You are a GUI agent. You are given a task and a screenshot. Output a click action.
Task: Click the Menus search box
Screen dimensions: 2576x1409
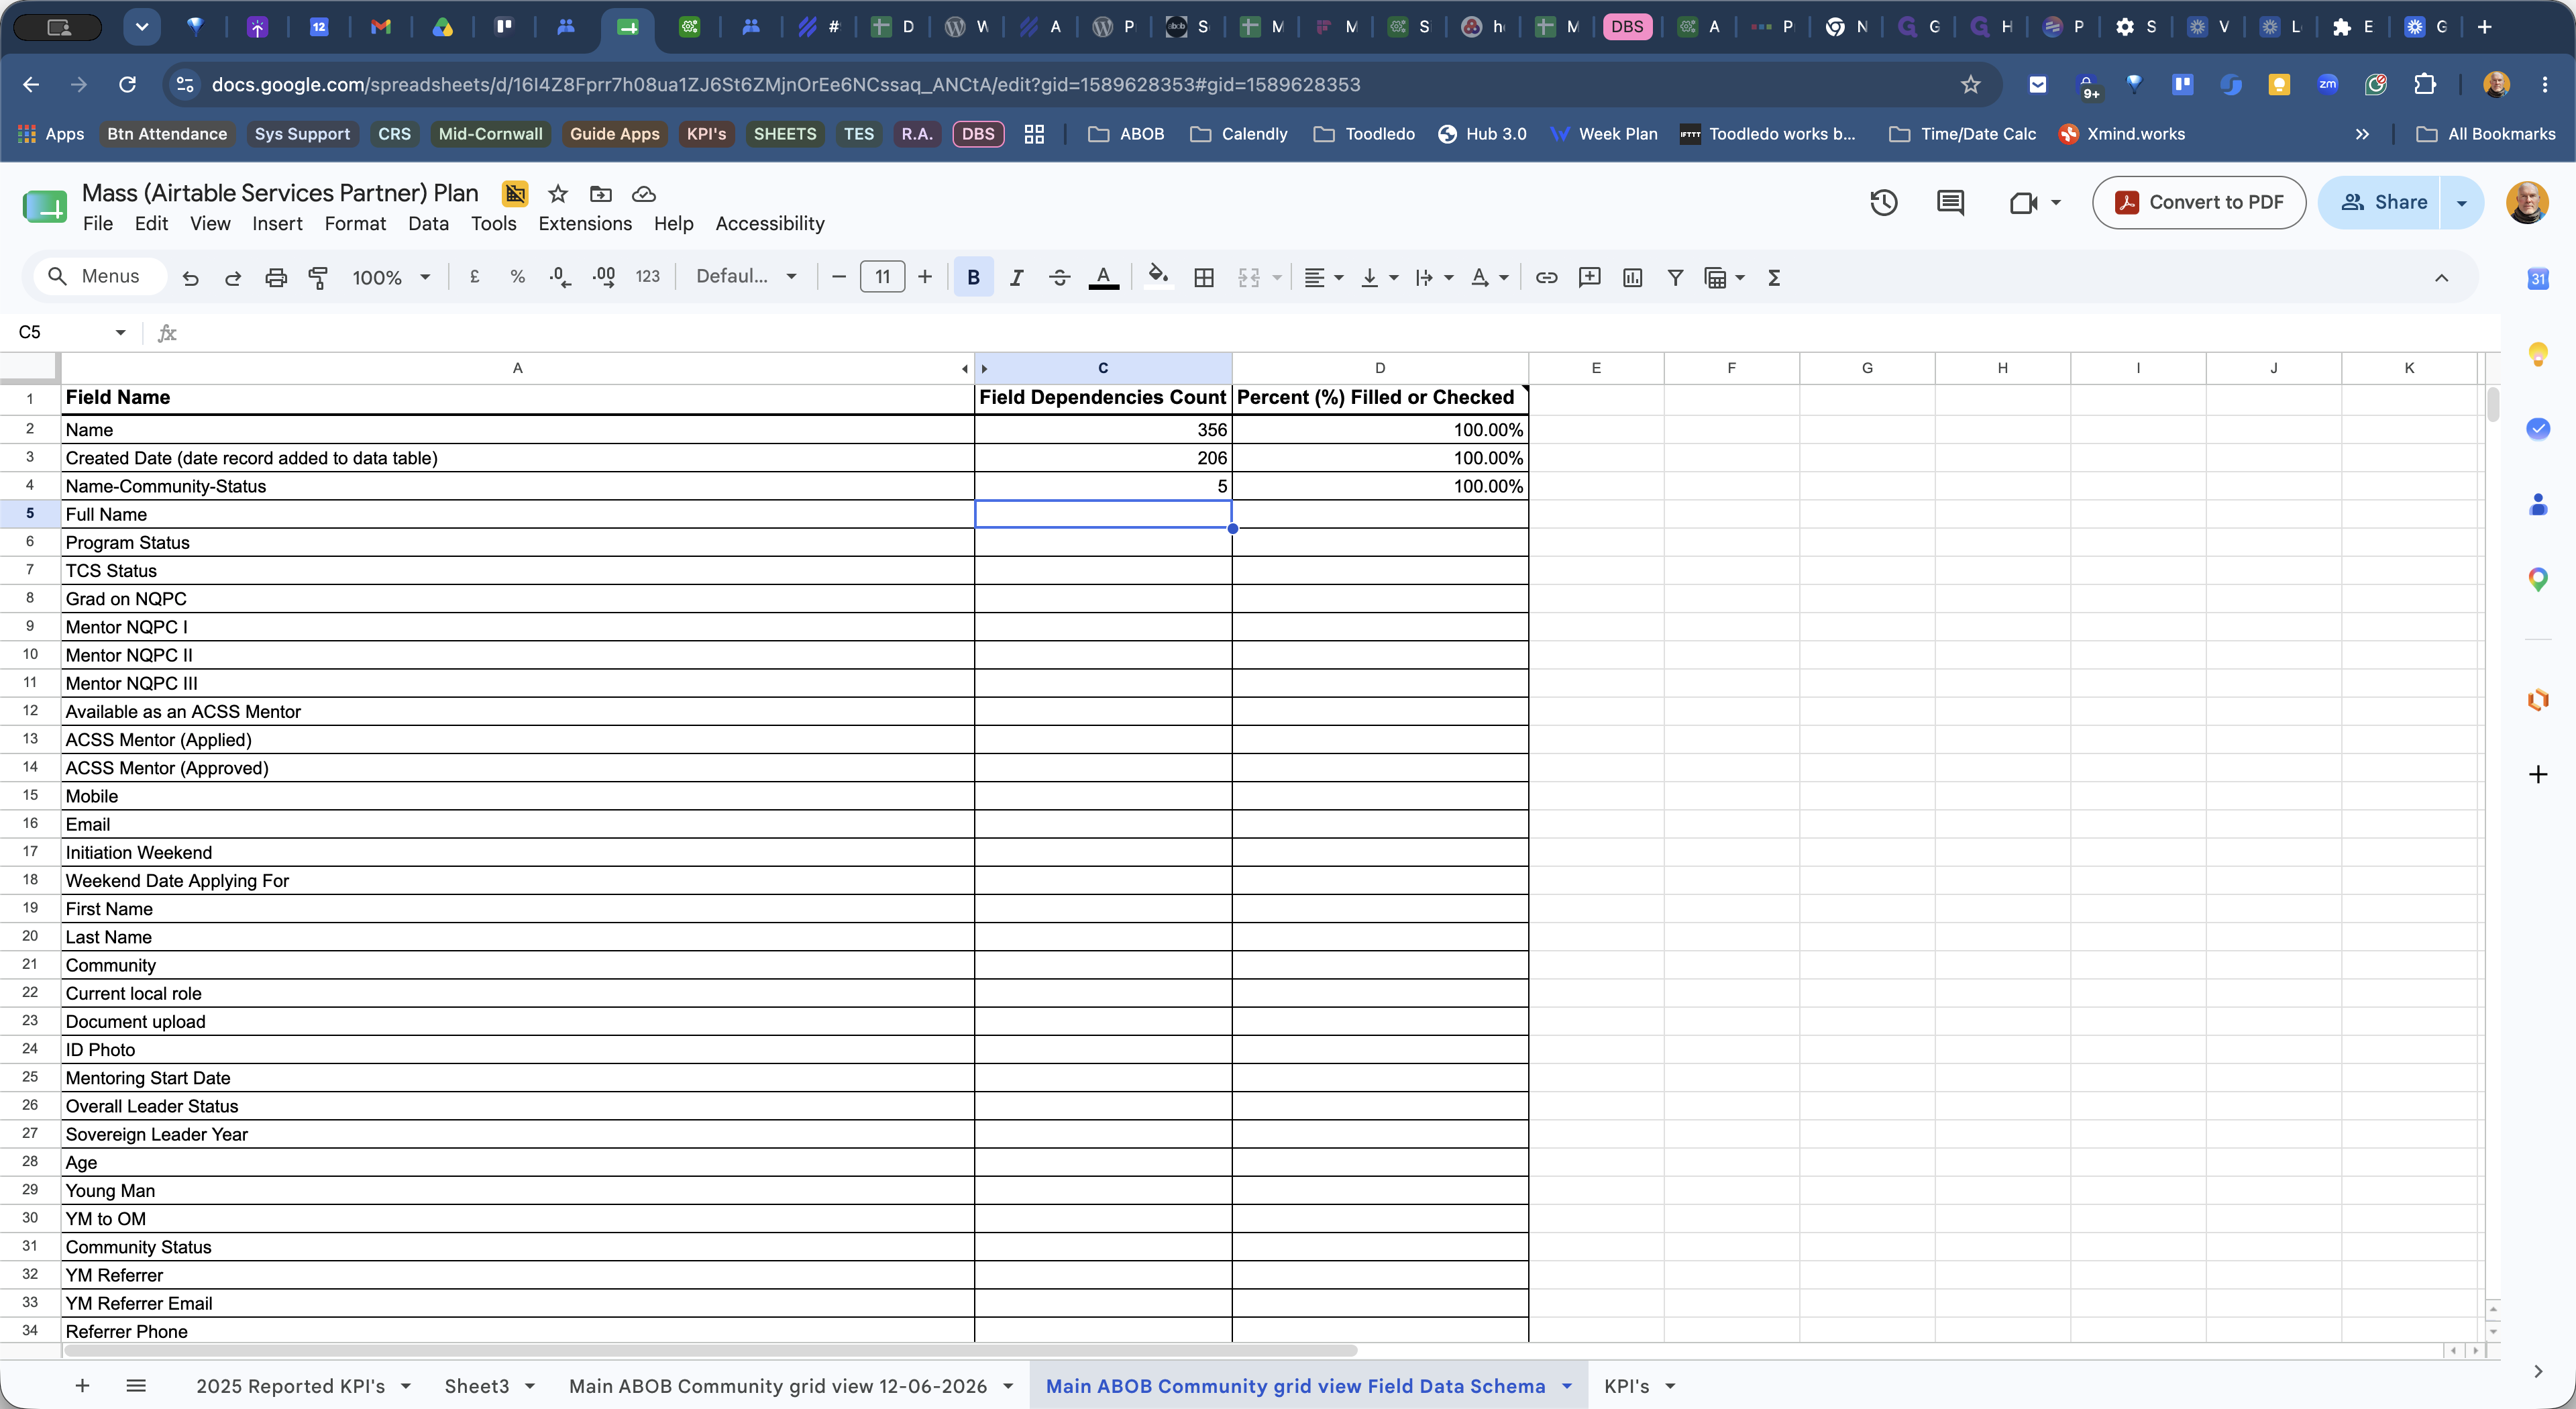[99, 277]
